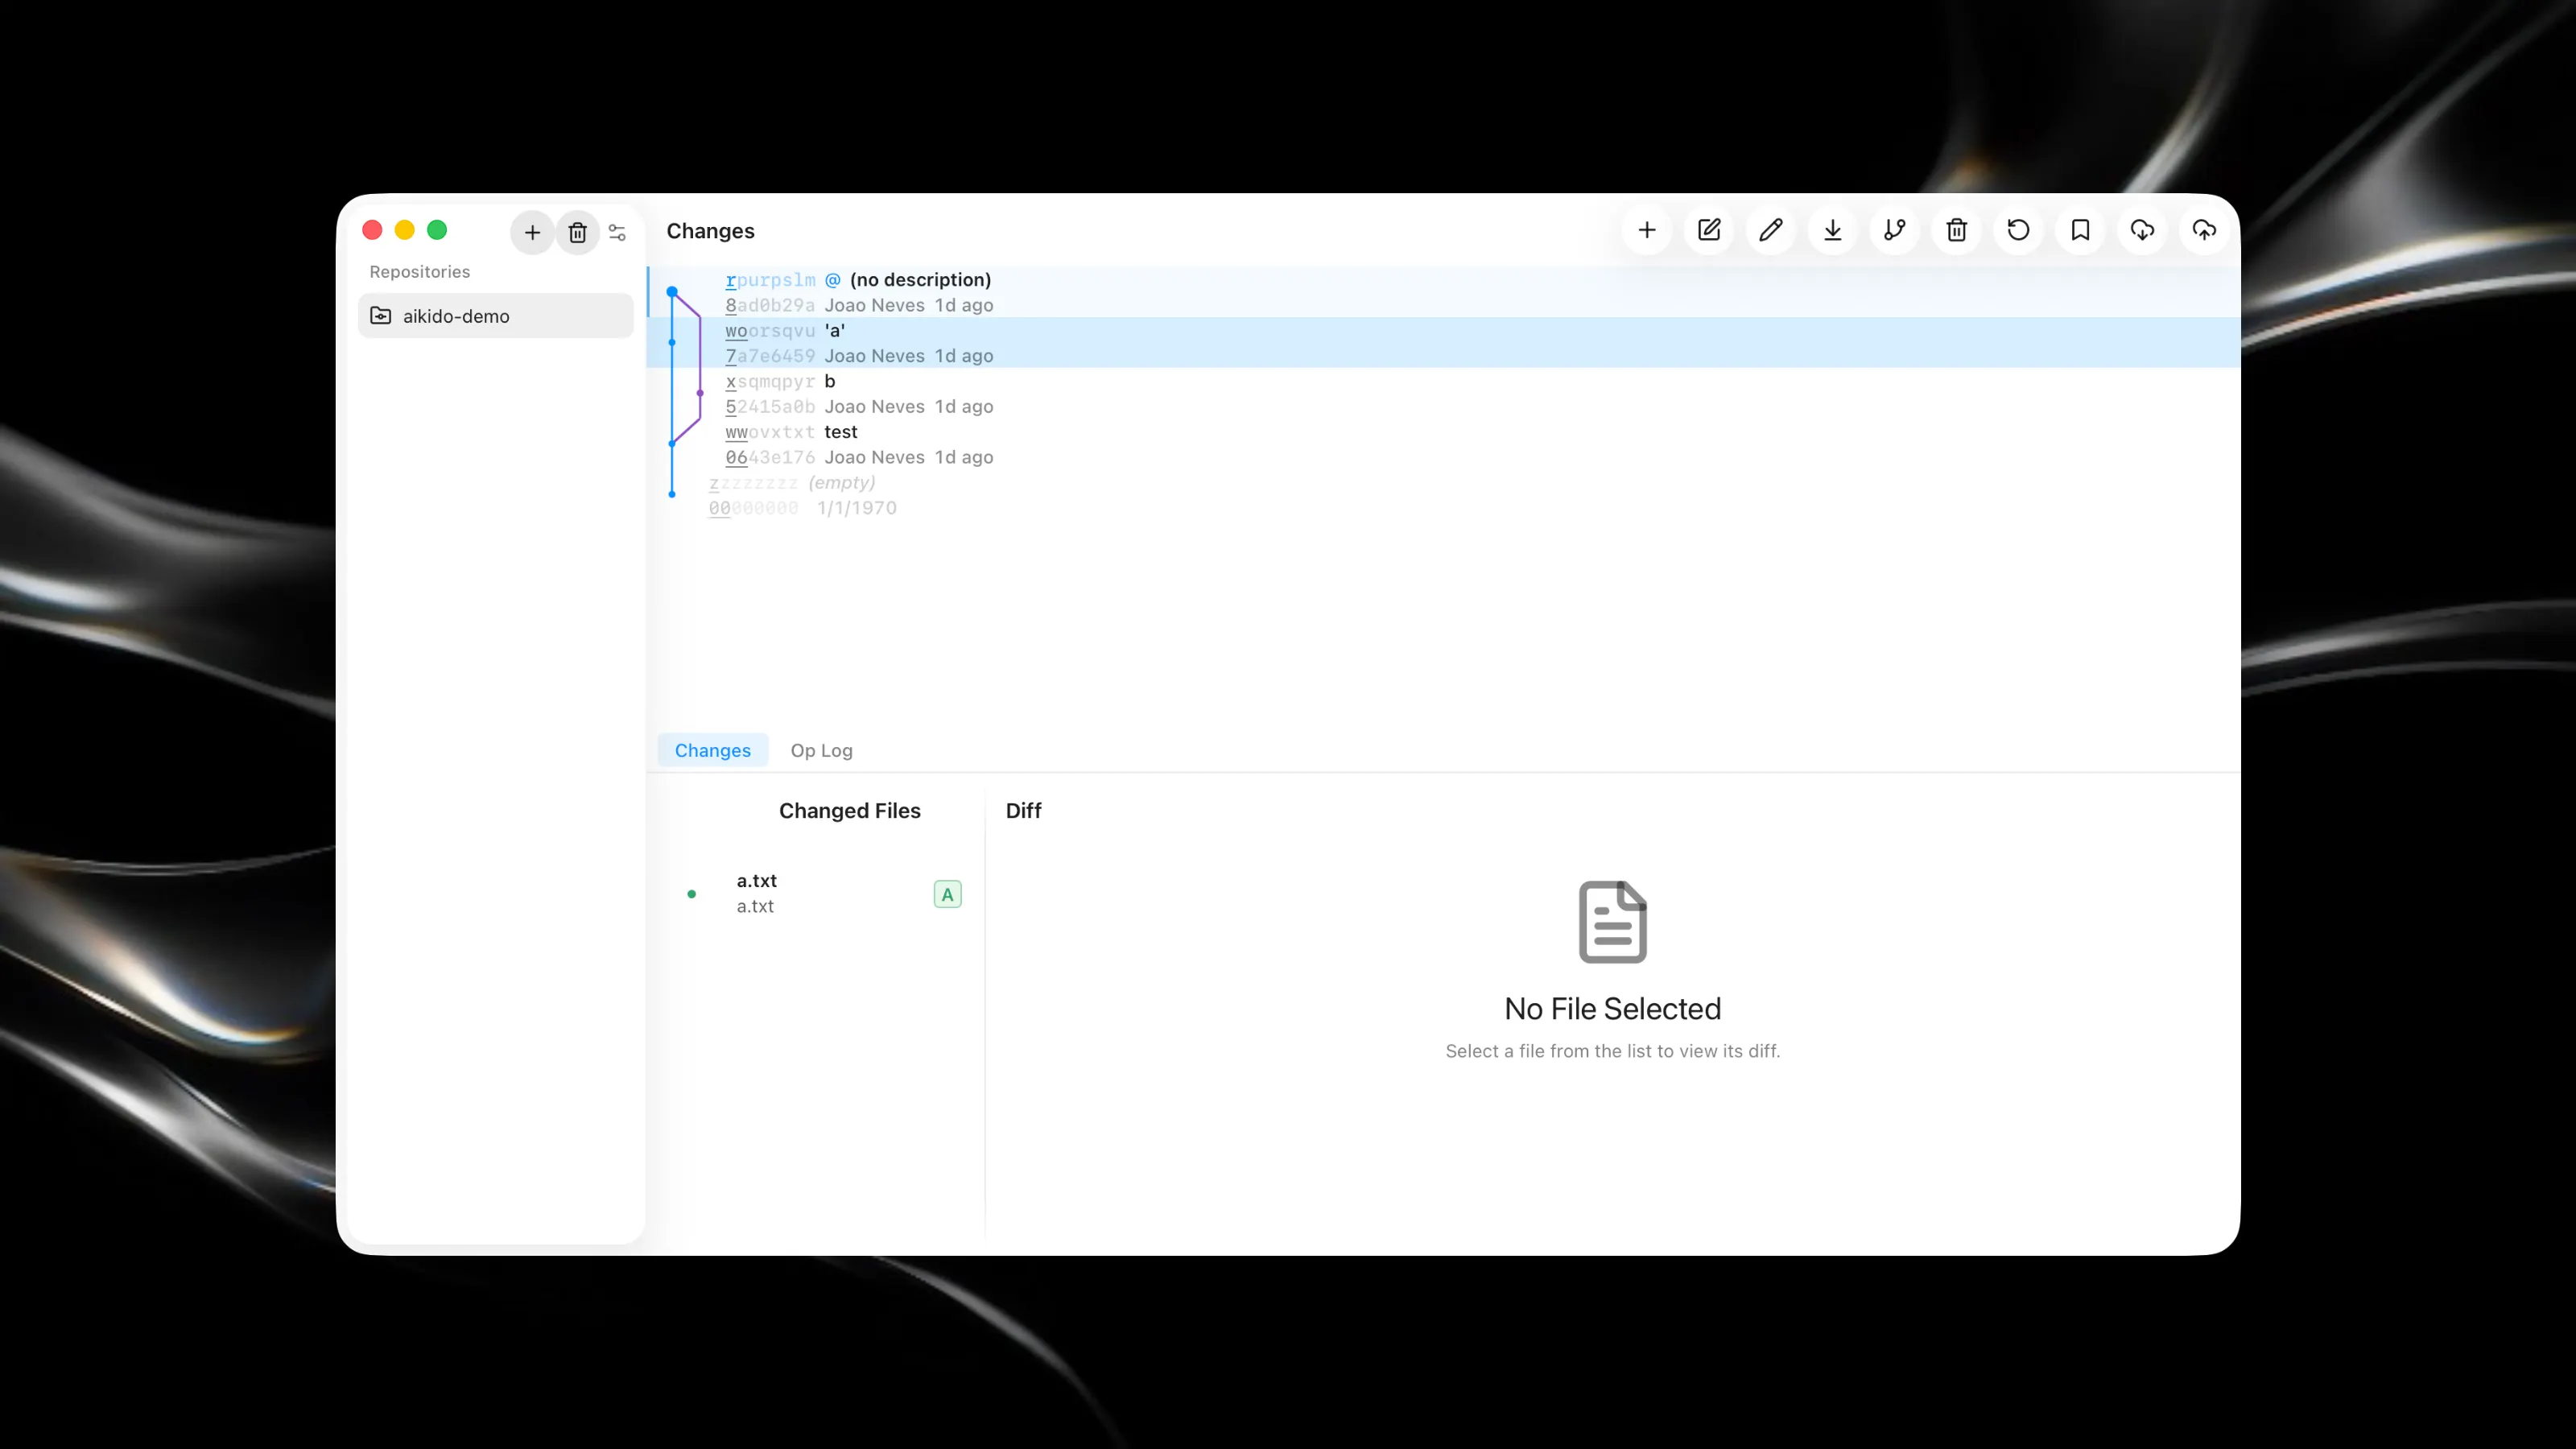The image size is (2576, 1449).
Task: Open the sidebar settings sliders icon
Action: (x=617, y=232)
